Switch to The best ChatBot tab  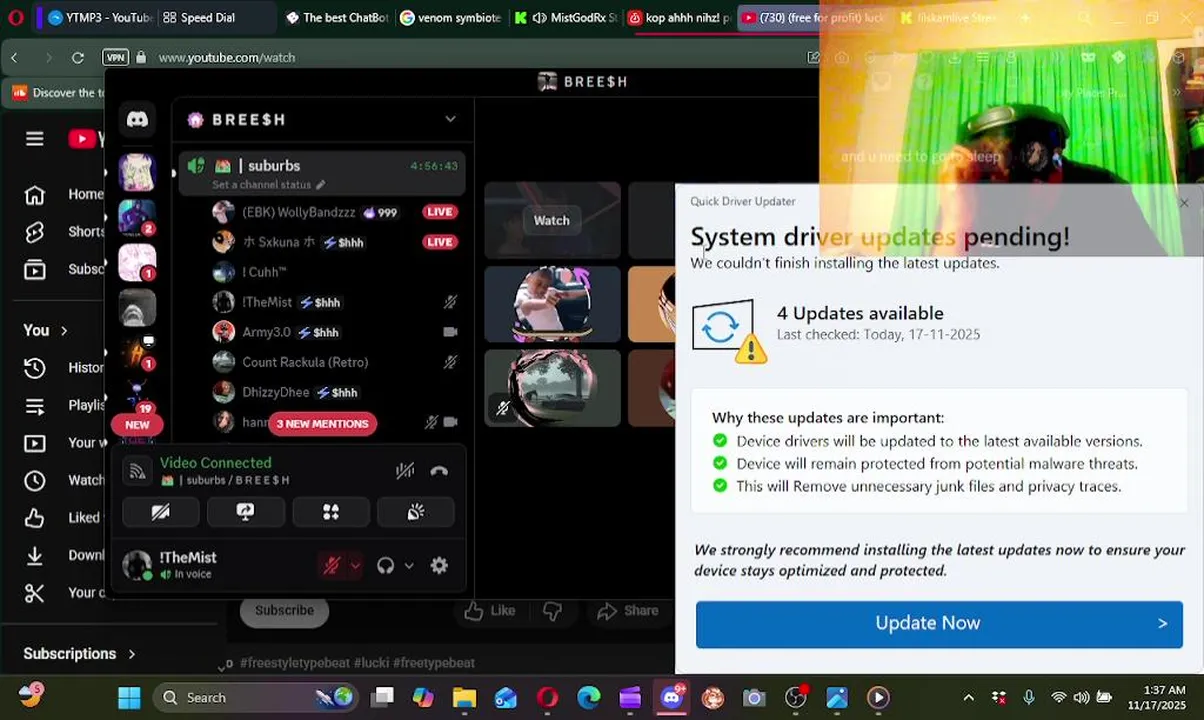[x=336, y=17]
